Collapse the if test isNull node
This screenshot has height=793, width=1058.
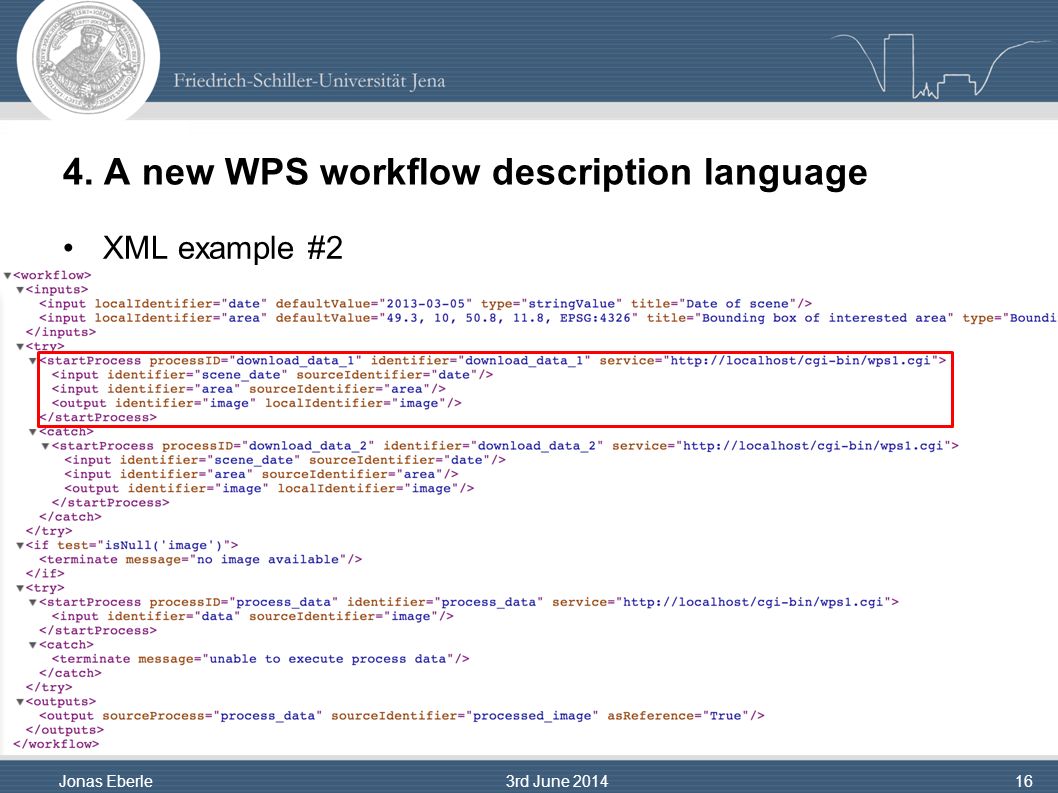pyautogui.click(x=20, y=545)
